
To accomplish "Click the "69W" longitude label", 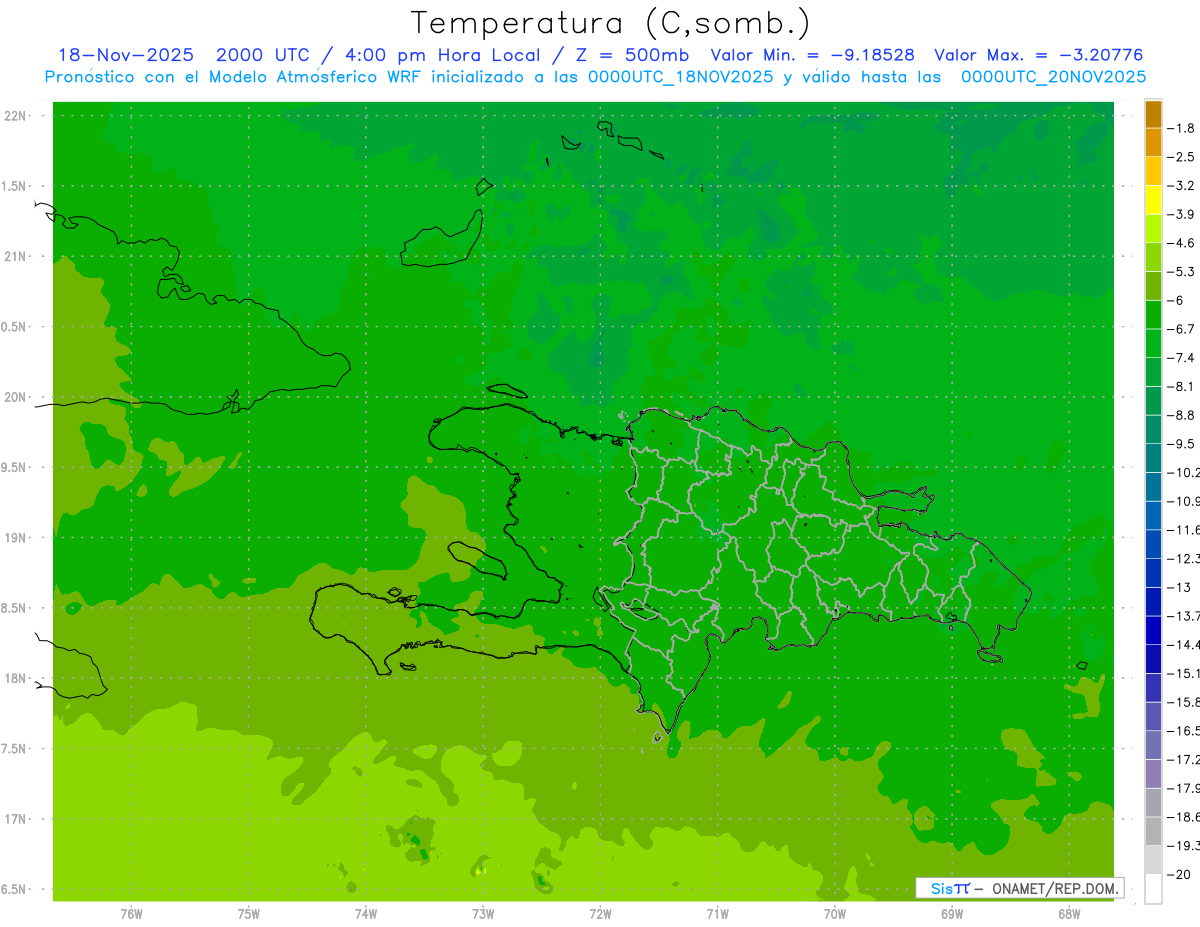I will [952, 914].
